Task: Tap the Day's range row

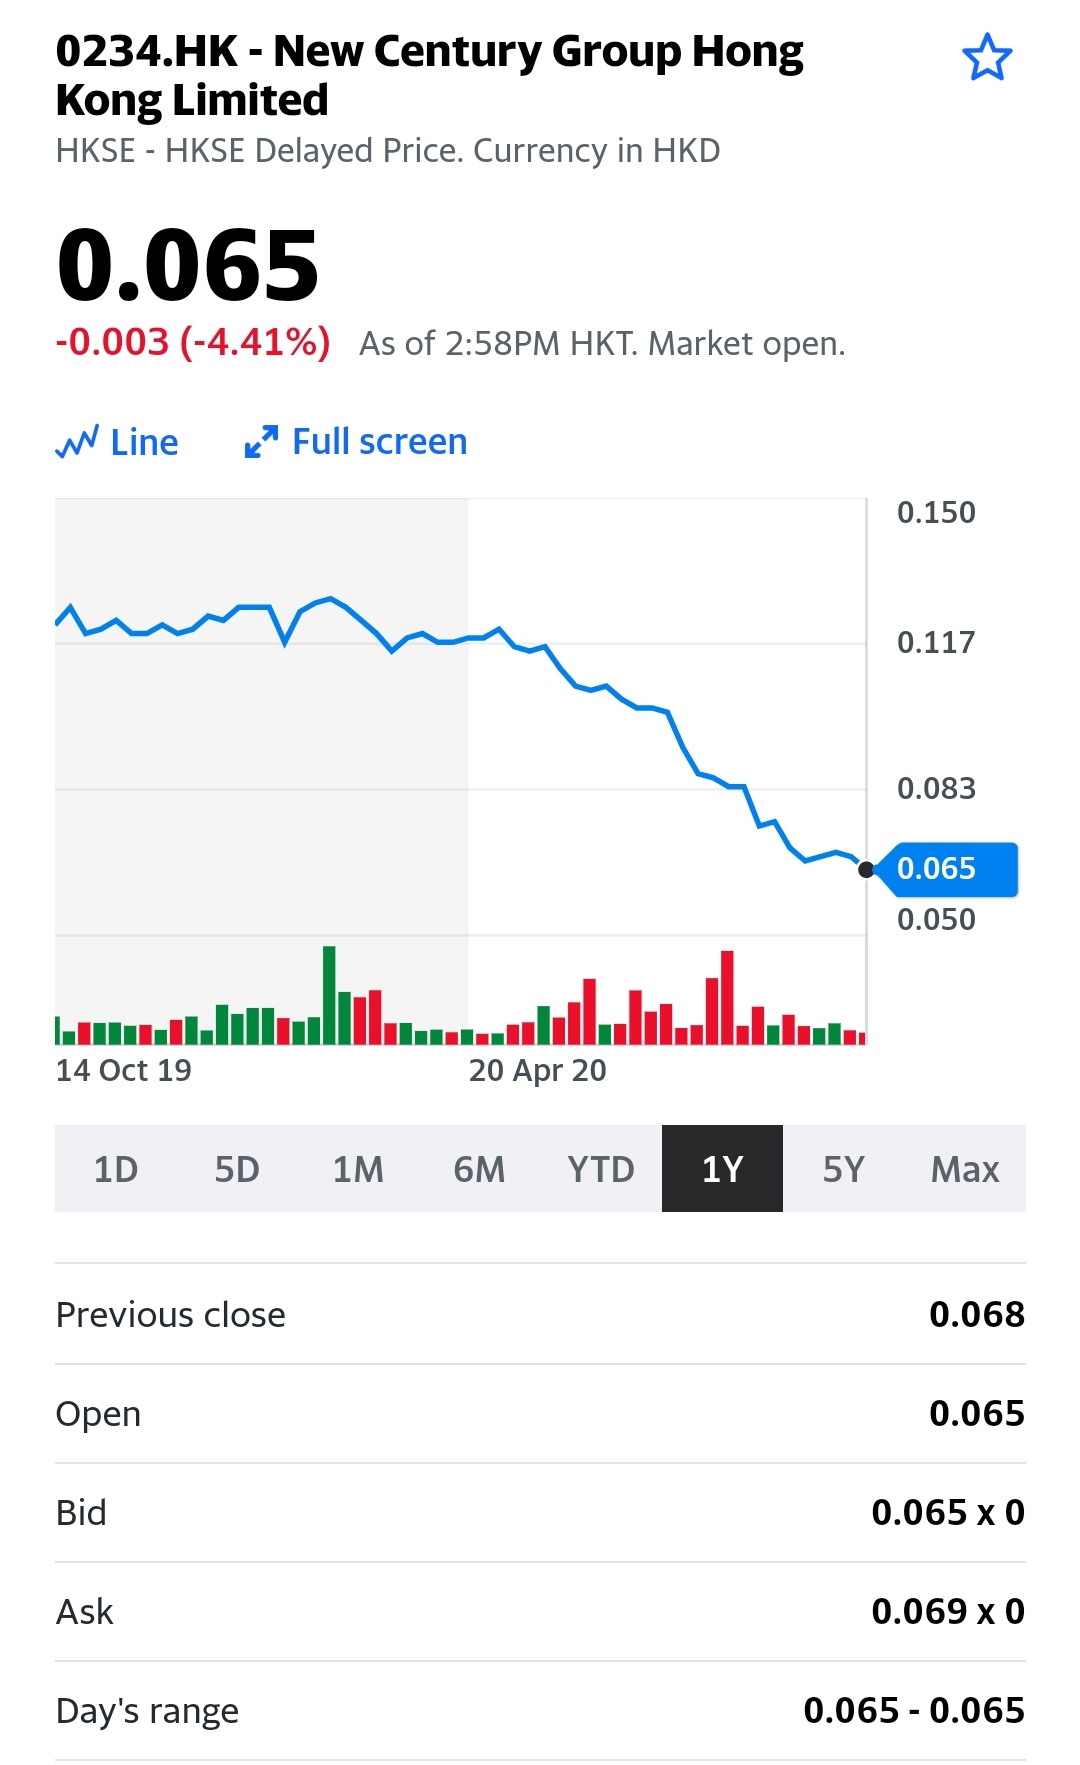Action: pos(540,1711)
